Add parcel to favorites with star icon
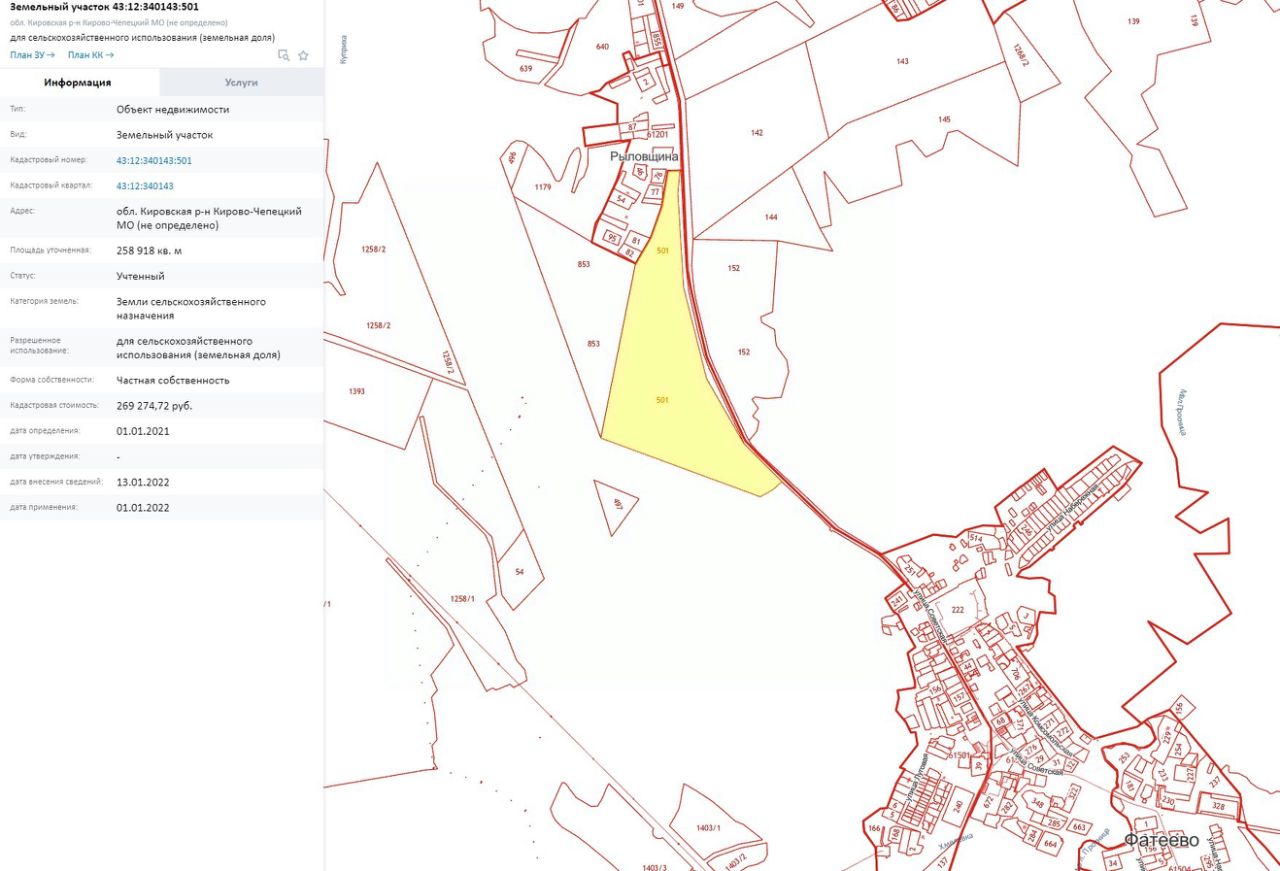 point(303,55)
